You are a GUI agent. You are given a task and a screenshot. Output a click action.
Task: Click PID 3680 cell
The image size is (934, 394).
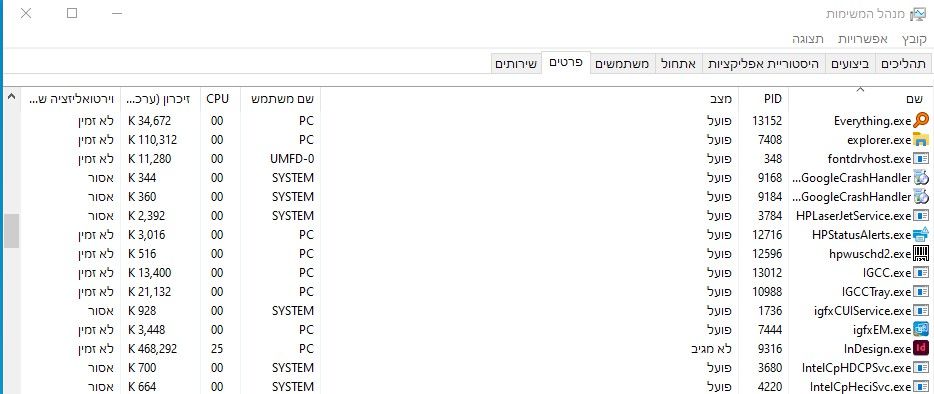pyautogui.click(x=770, y=368)
